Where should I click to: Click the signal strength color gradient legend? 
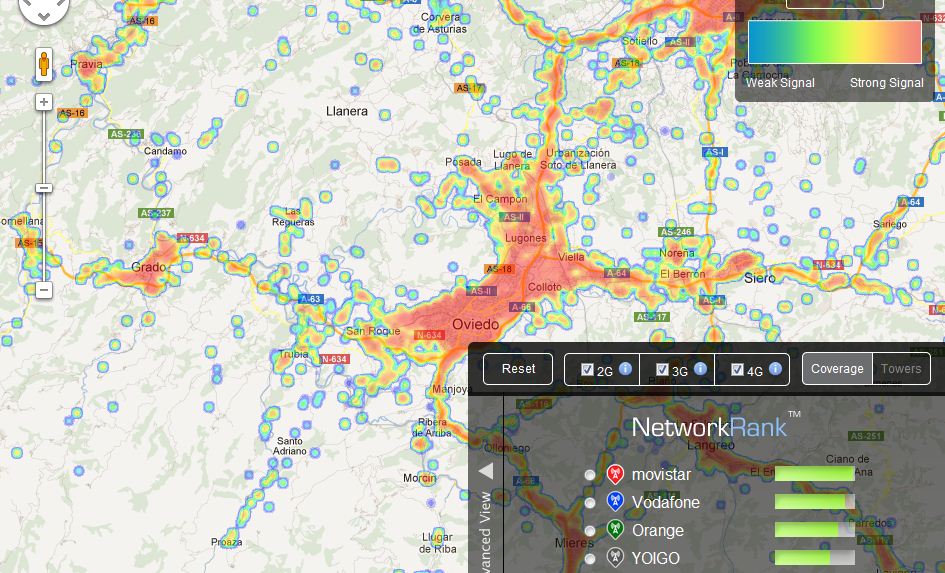(x=835, y=42)
